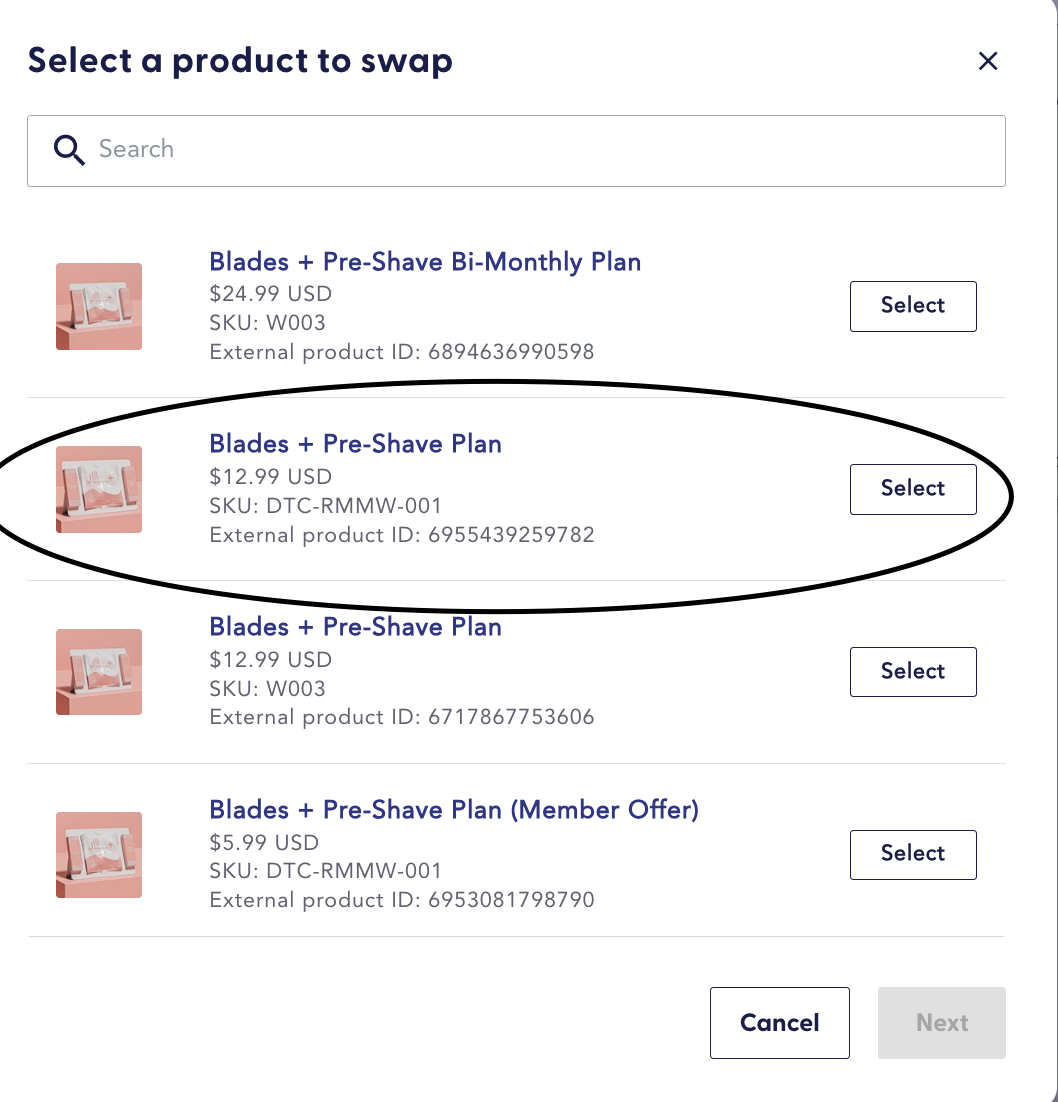This screenshot has width=1058, height=1102.
Task: Click the Bi-Monthly Plan product thumbnail
Action: pyautogui.click(x=99, y=306)
